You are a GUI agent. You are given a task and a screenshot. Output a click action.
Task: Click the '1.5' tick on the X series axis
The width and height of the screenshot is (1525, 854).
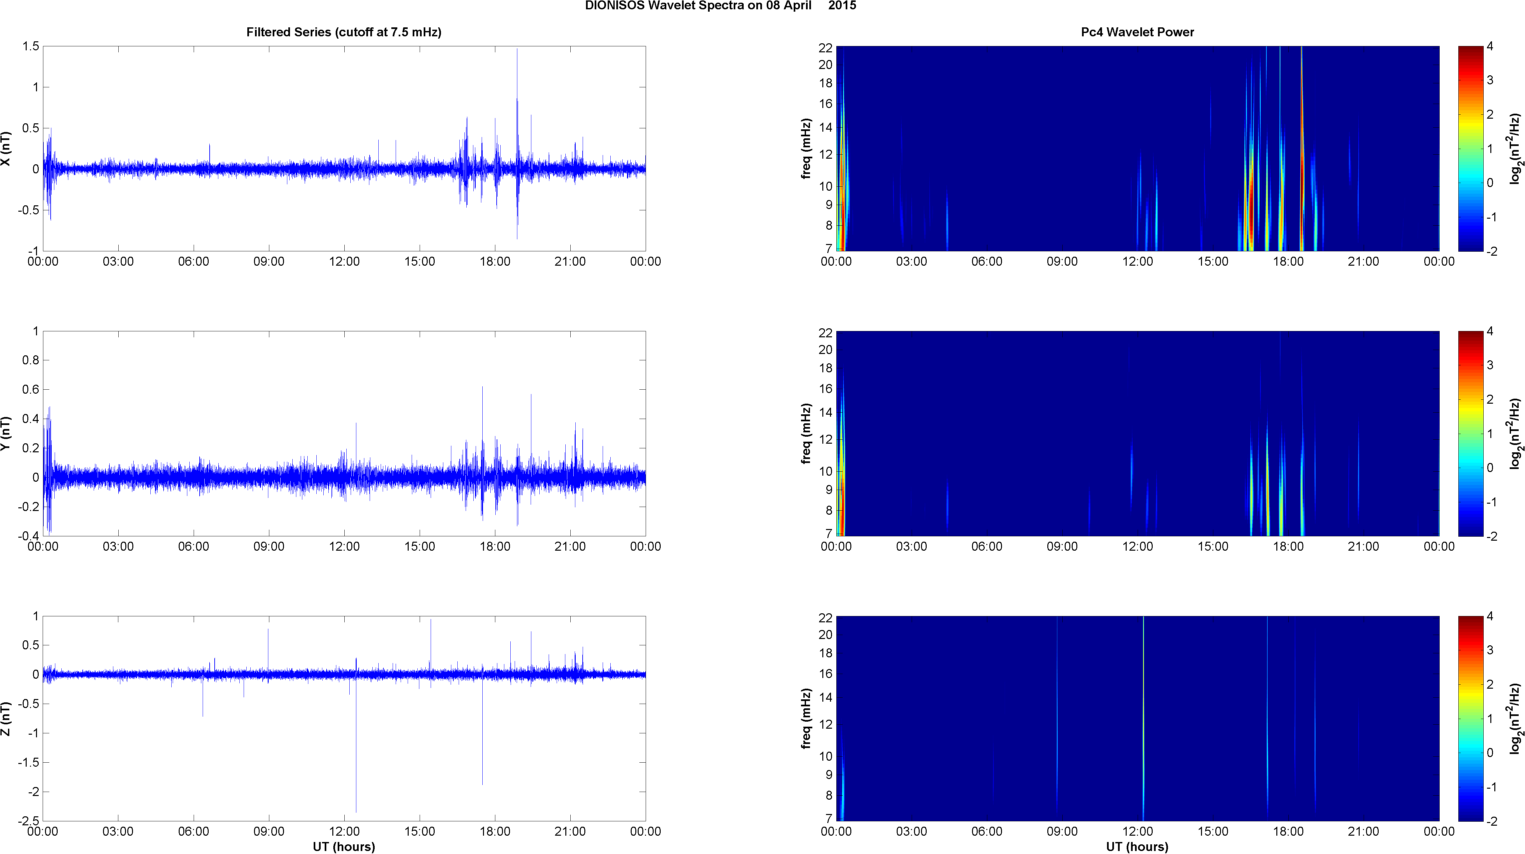point(30,46)
